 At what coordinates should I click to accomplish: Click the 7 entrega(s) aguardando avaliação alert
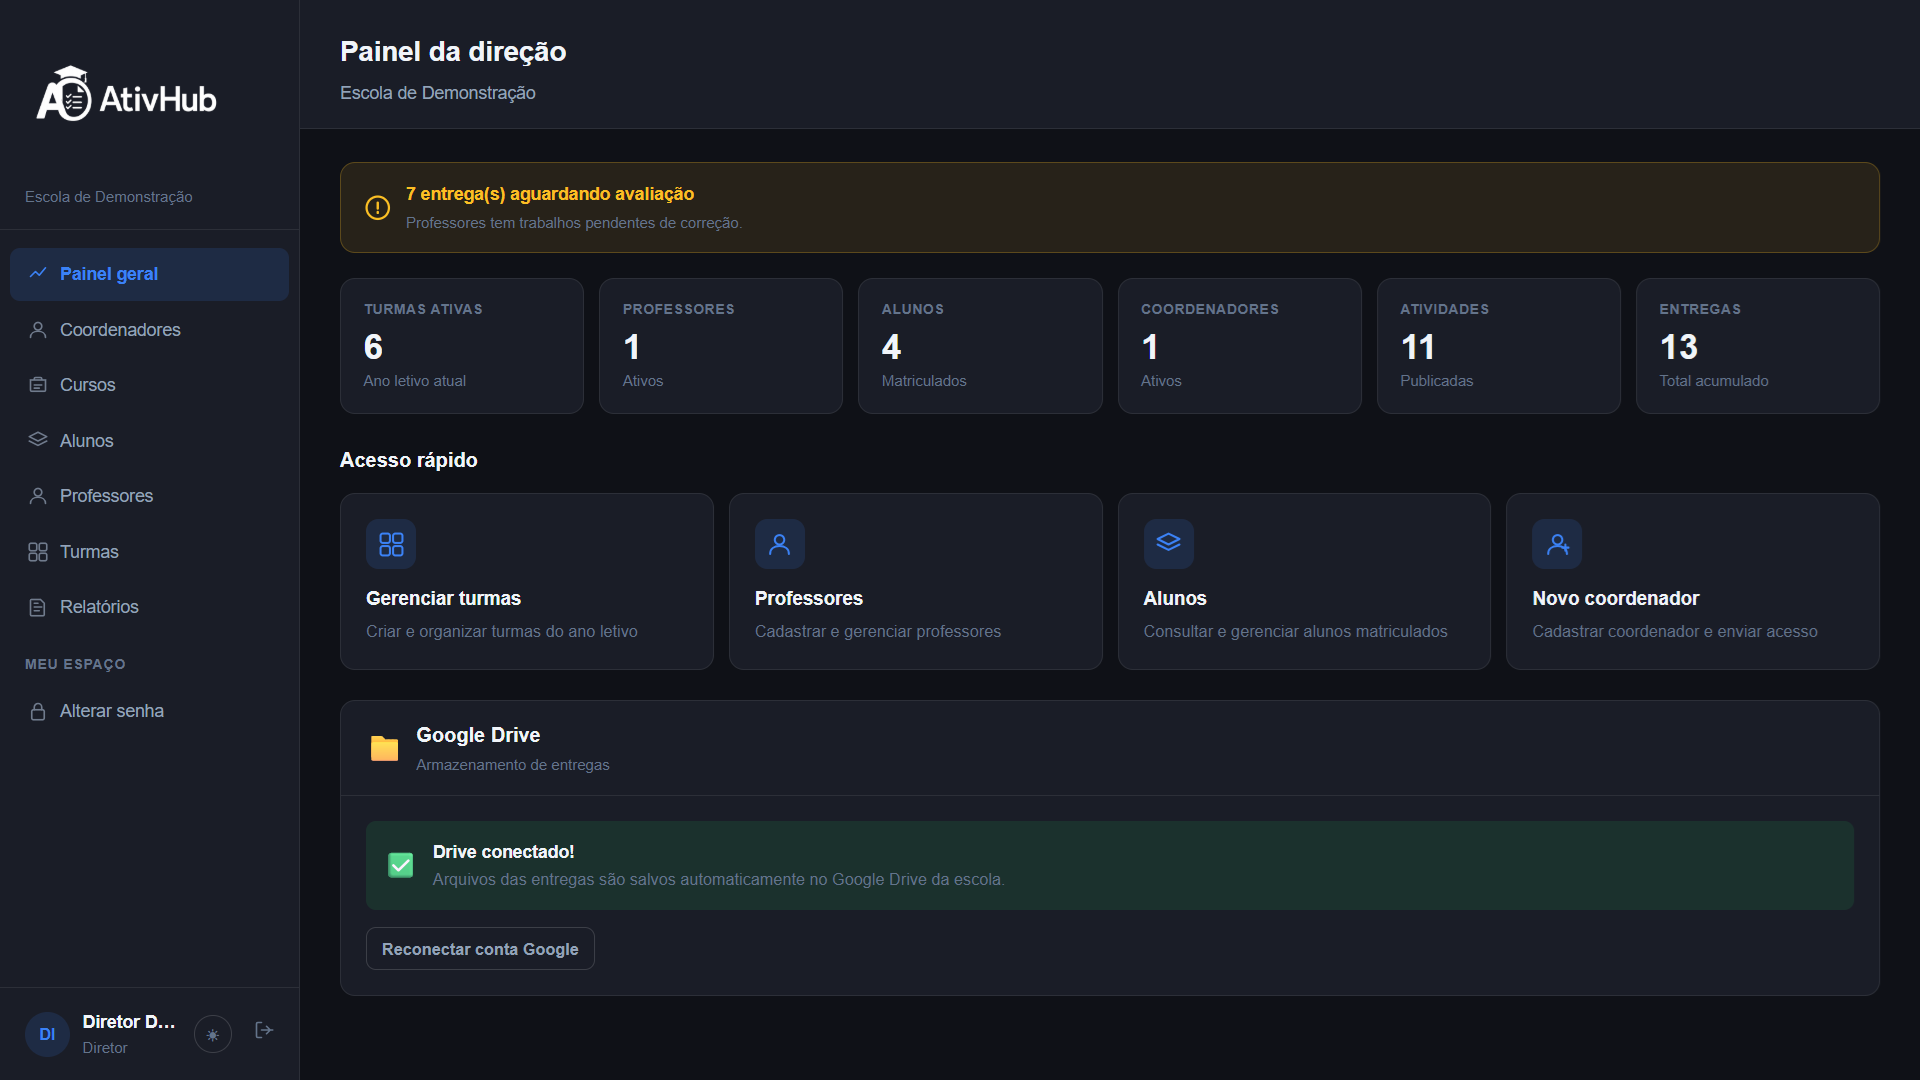click(1110, 207)
